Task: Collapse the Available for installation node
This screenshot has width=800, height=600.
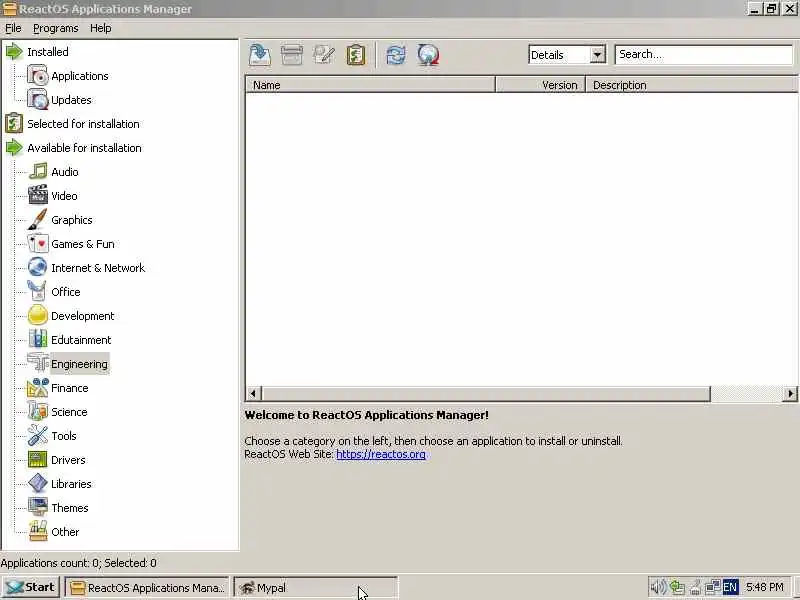Action: click(14, 147)
